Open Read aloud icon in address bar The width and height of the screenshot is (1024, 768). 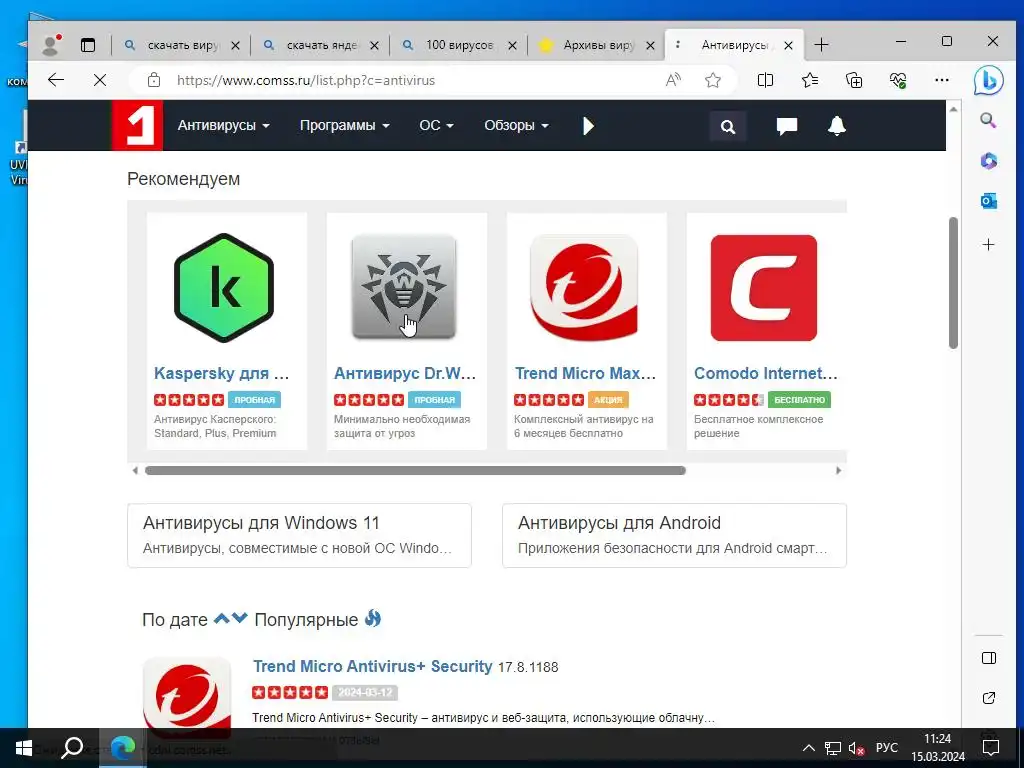[x=673, y=80]
